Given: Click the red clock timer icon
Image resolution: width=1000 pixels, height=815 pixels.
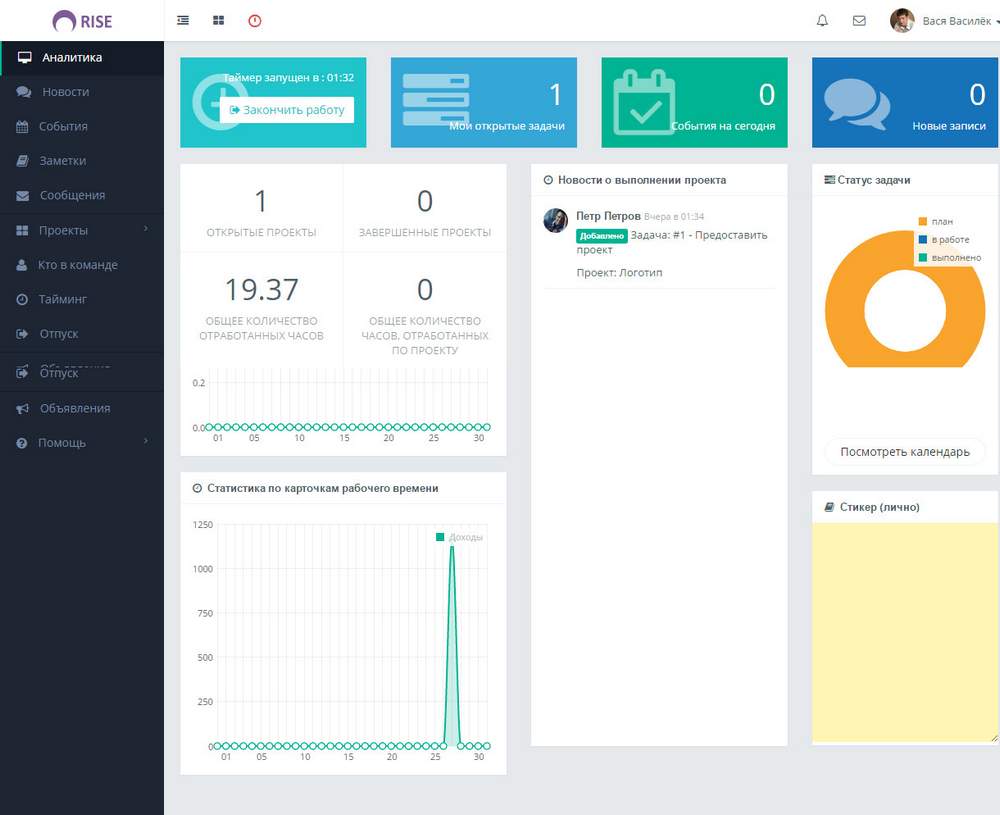Looking at the screenshot, I should [255, 20].
